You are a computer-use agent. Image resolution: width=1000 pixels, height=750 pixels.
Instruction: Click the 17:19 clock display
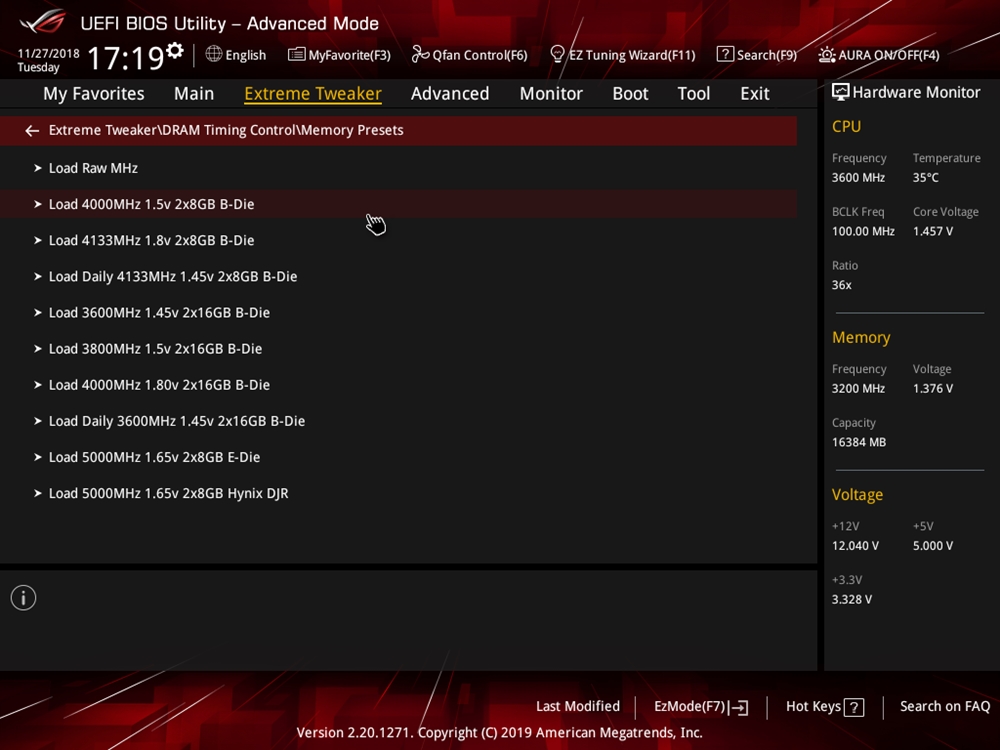point(126,58)
